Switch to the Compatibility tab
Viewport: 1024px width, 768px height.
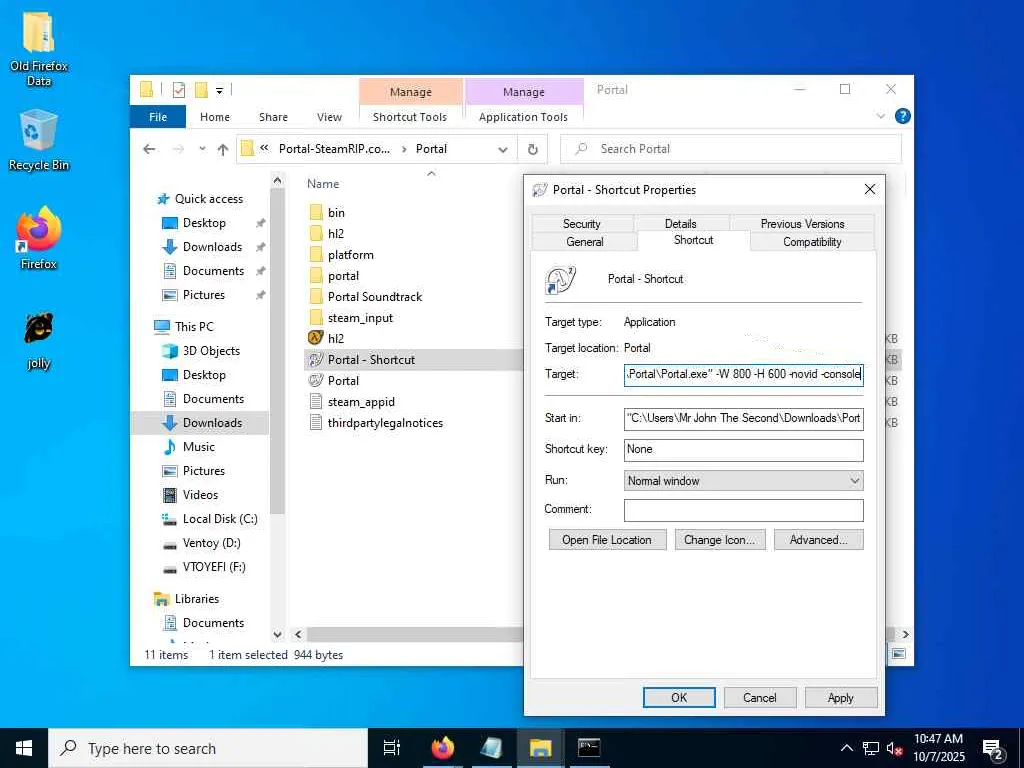point(812,242)
